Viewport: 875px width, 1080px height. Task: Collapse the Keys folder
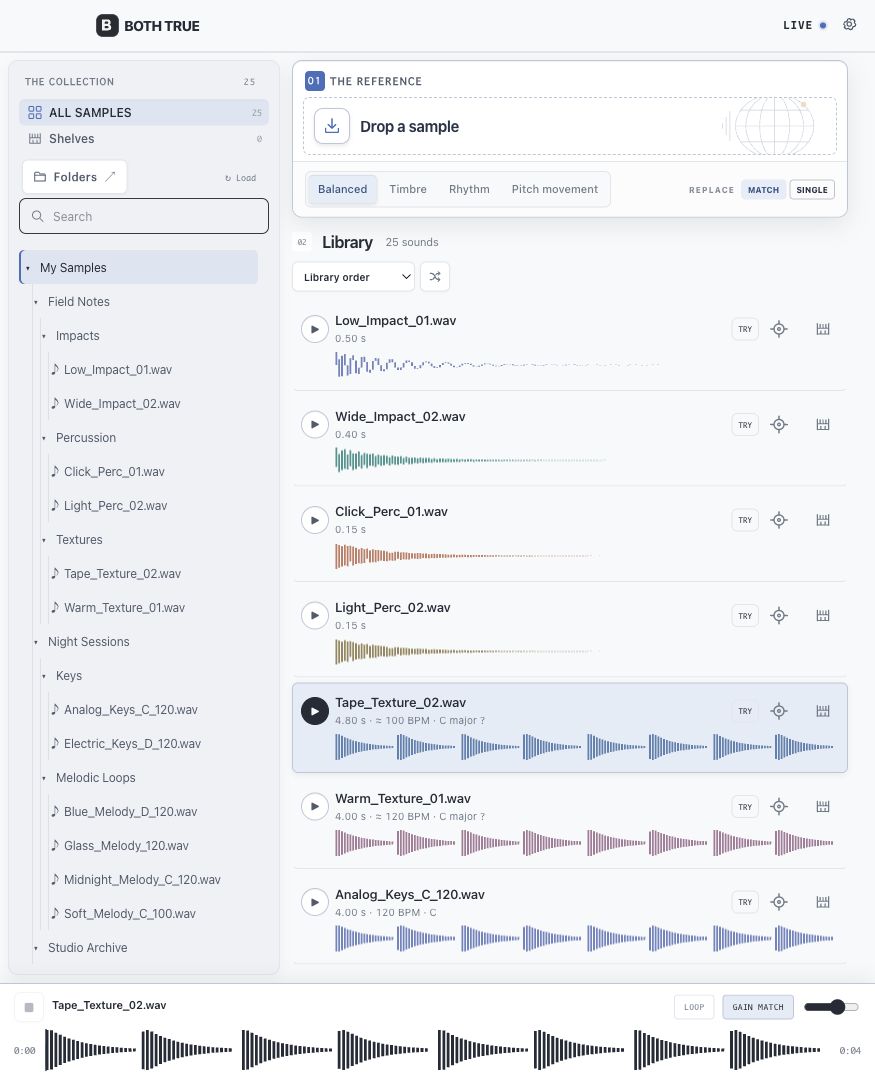[43, 676]
